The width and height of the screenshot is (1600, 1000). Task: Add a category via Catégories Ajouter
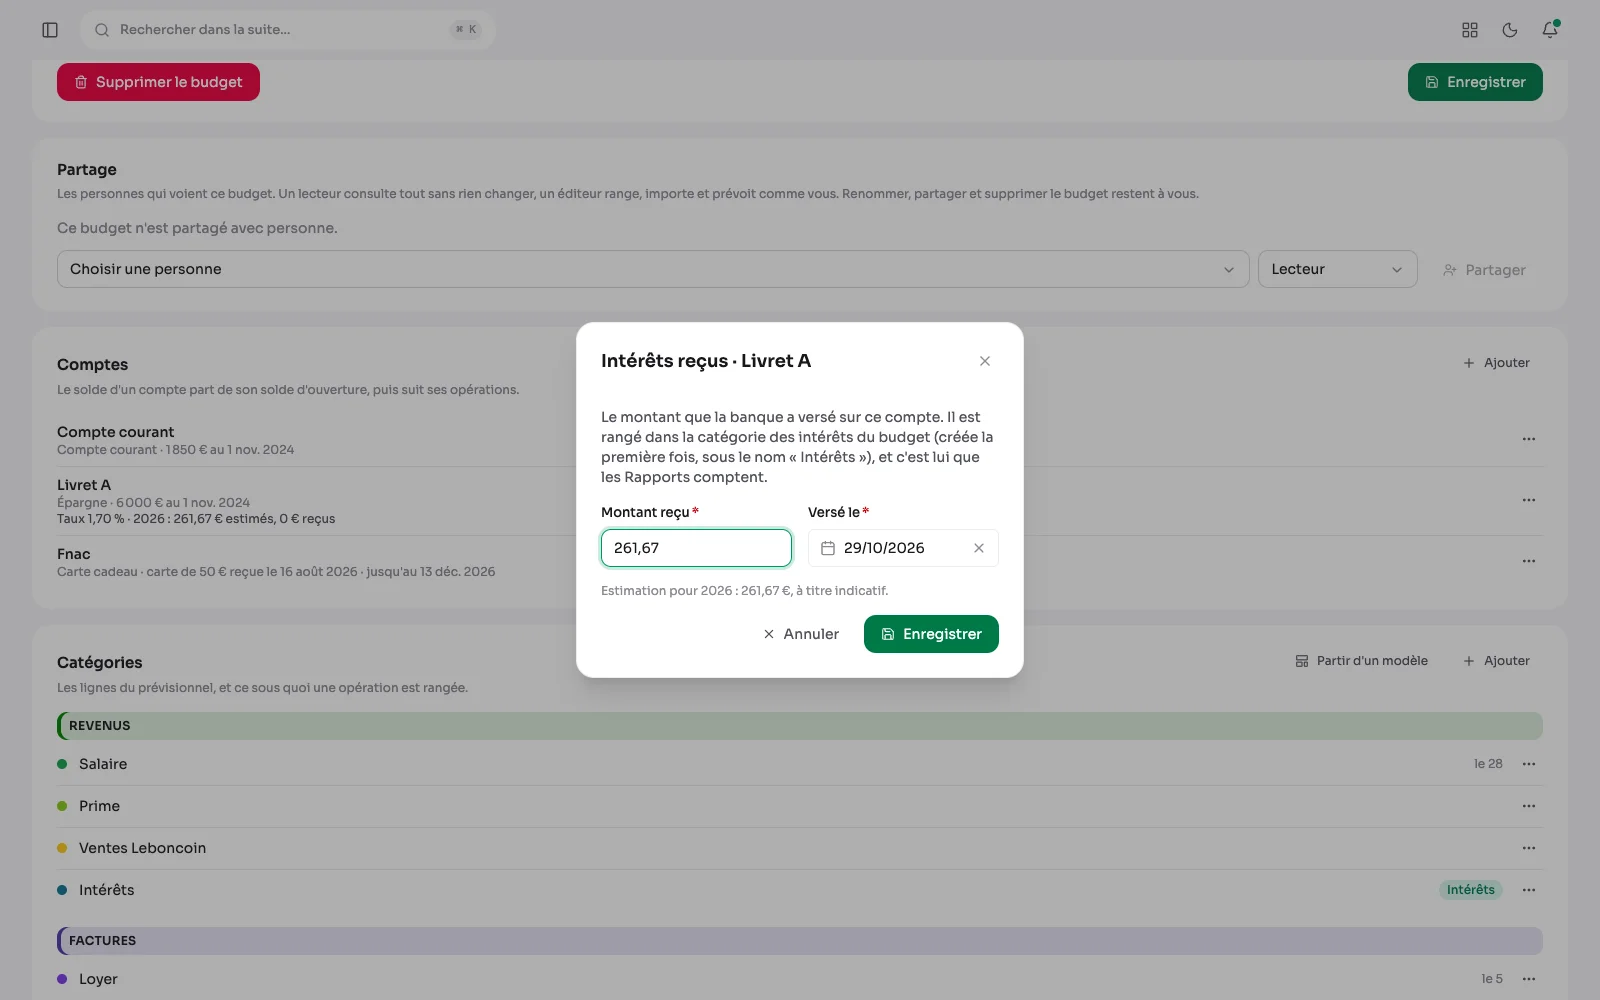click(x=1496, y=661)
